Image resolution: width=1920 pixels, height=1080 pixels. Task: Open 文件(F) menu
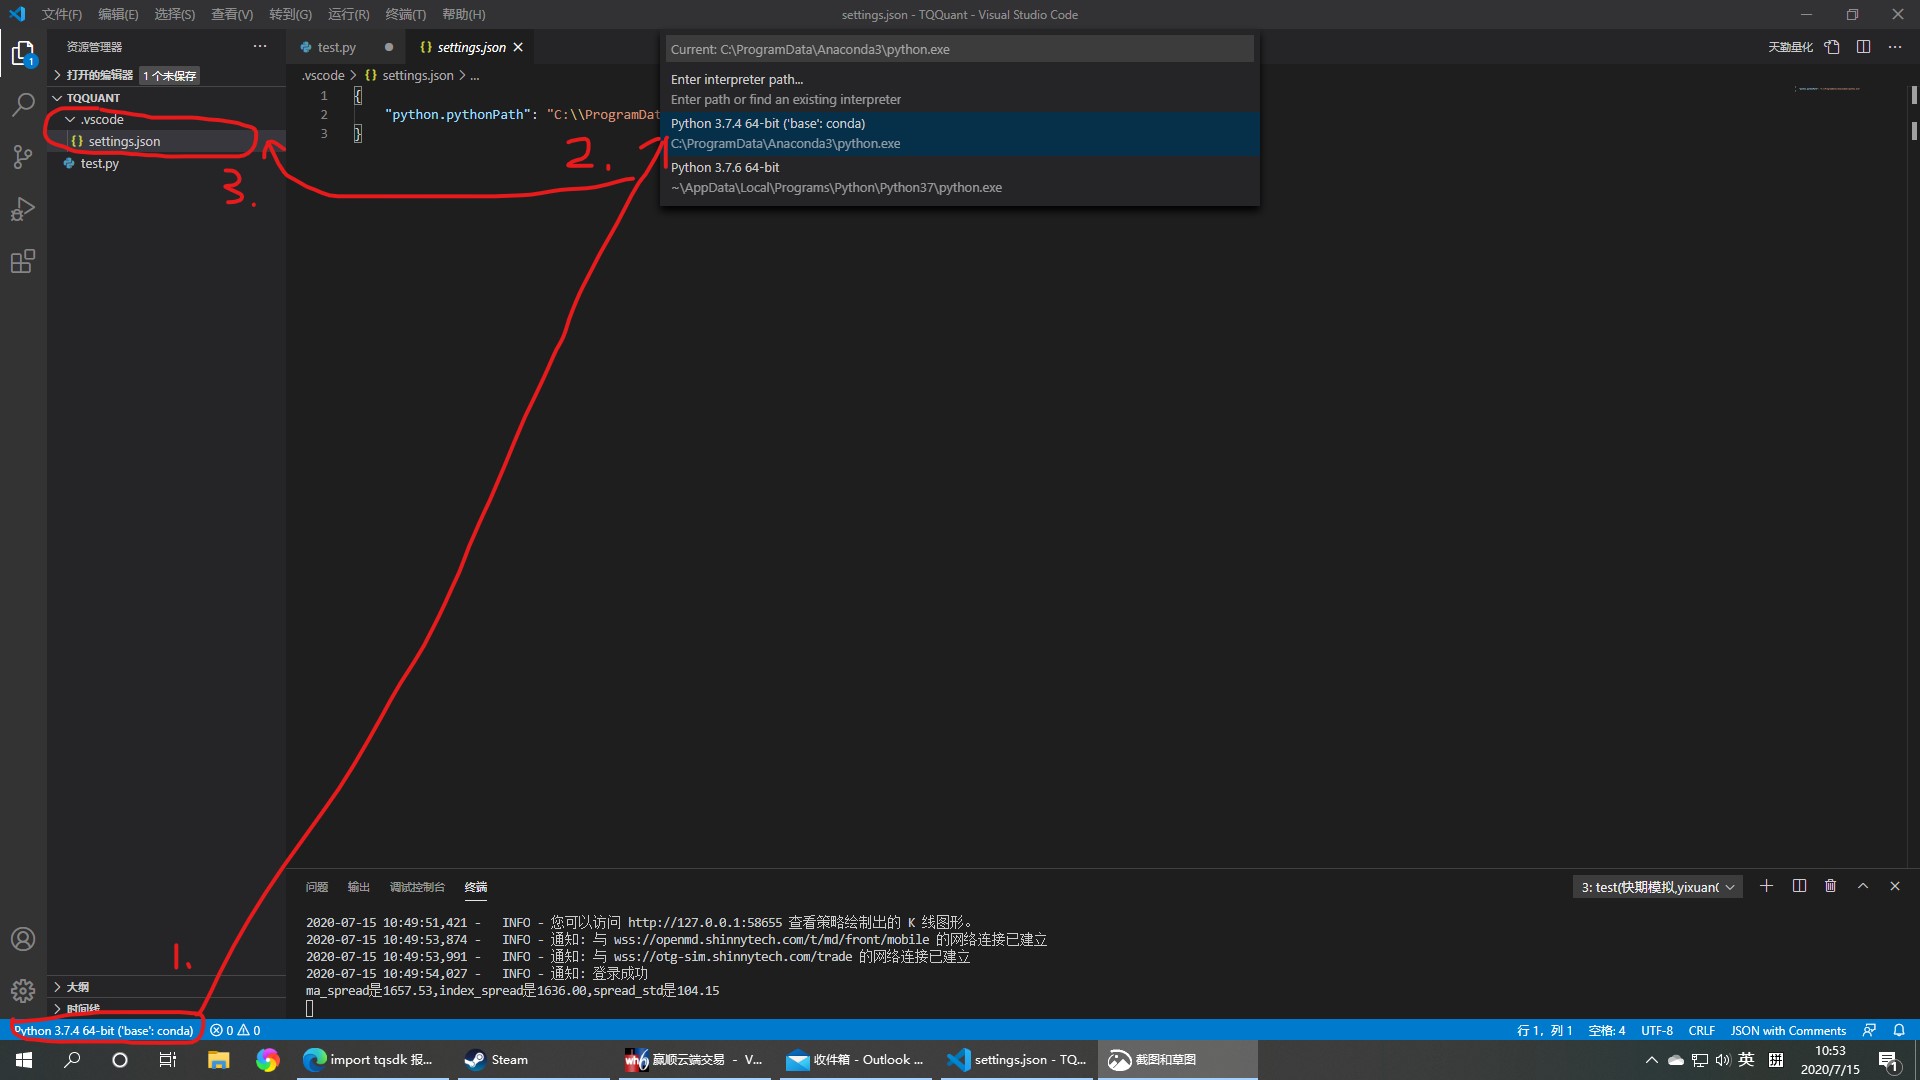click(62, 14)
